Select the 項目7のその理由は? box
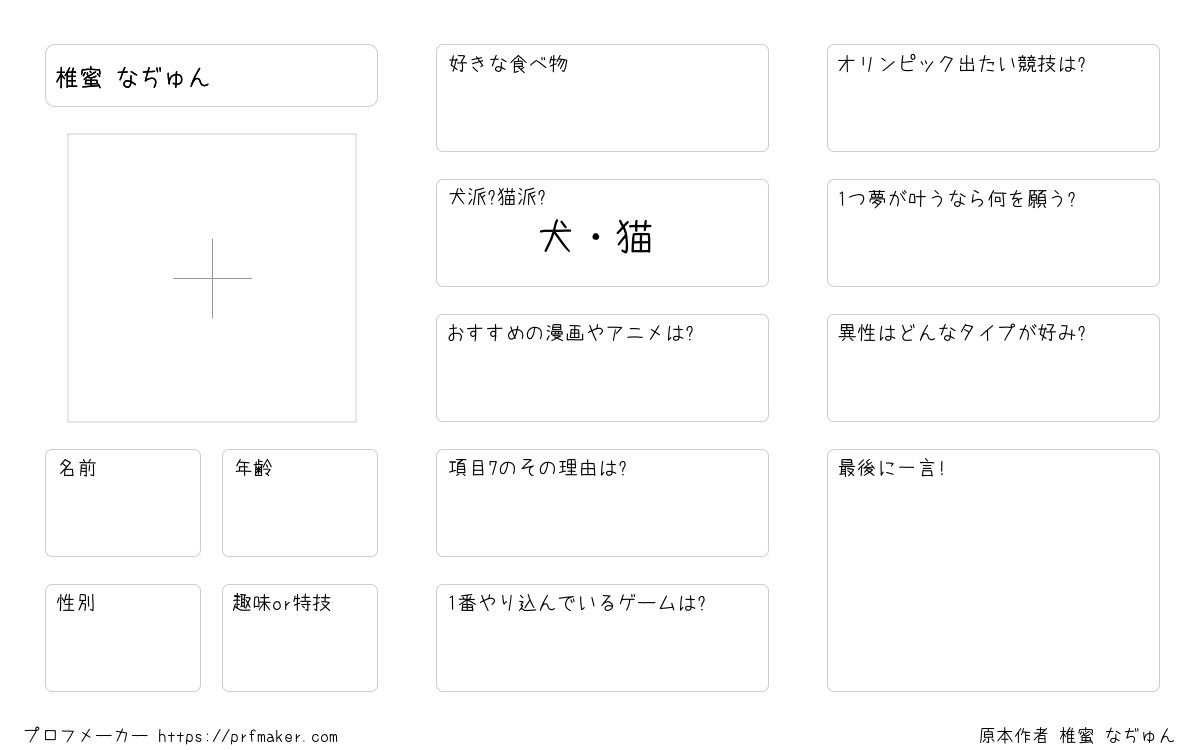 (x=602, y=503)
